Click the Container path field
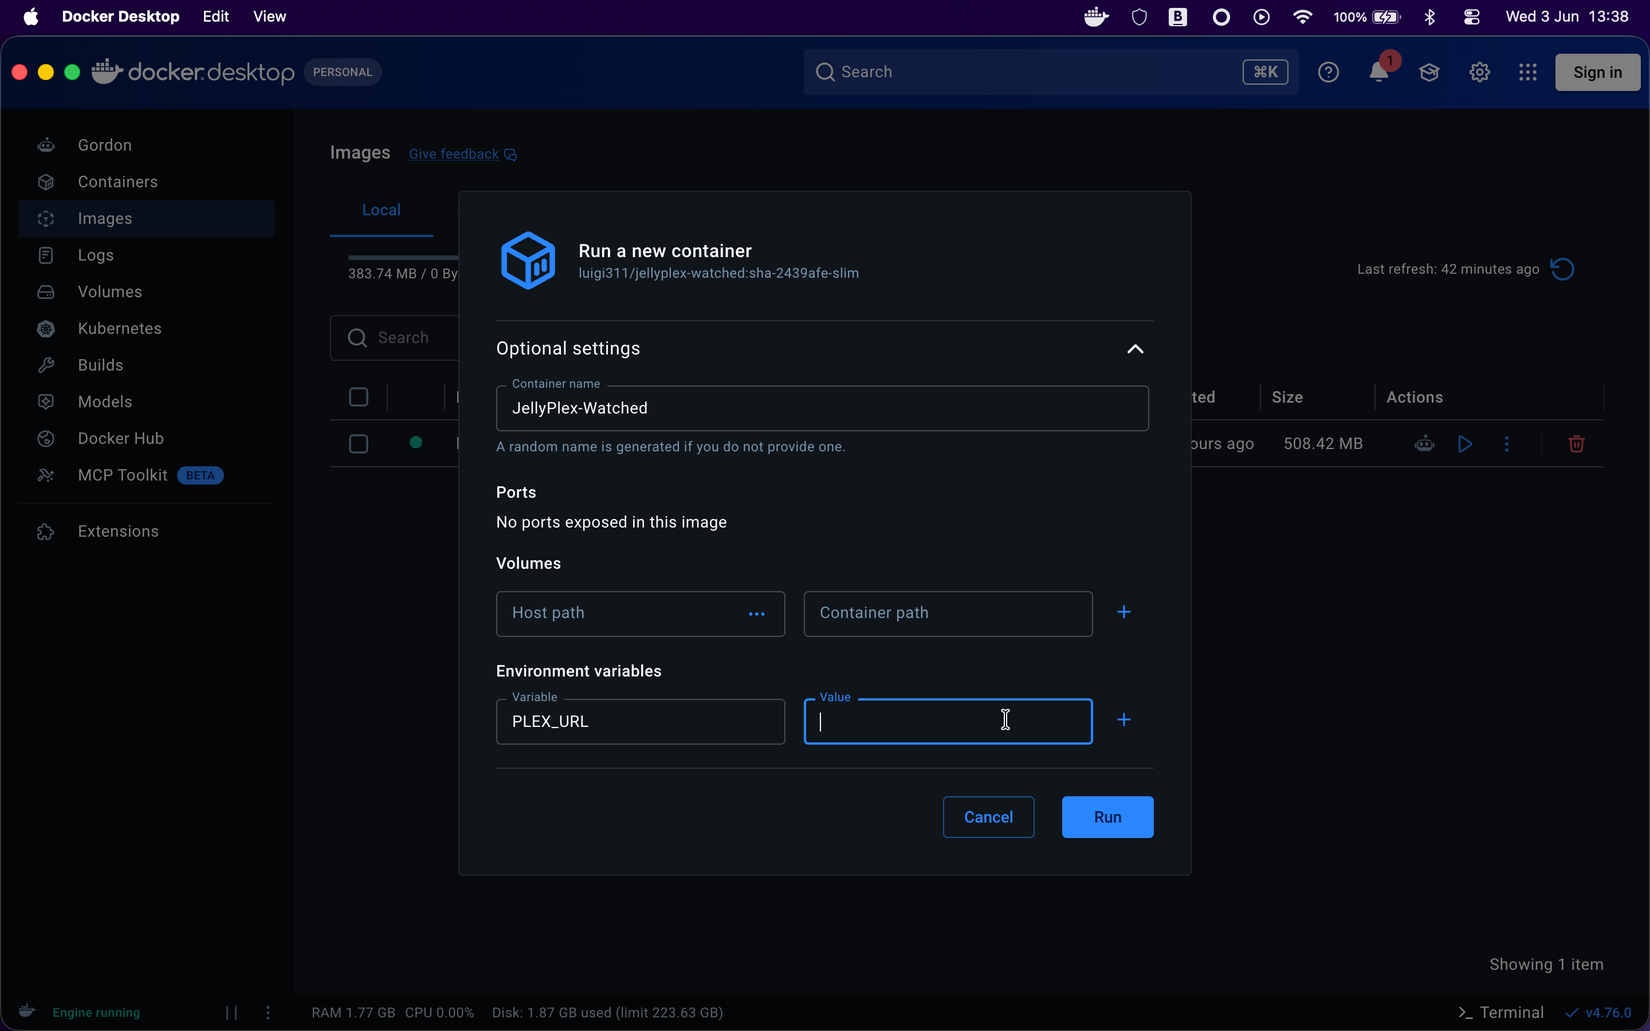Screen dimensions: 1650x1031 click(x=948, y=614)
